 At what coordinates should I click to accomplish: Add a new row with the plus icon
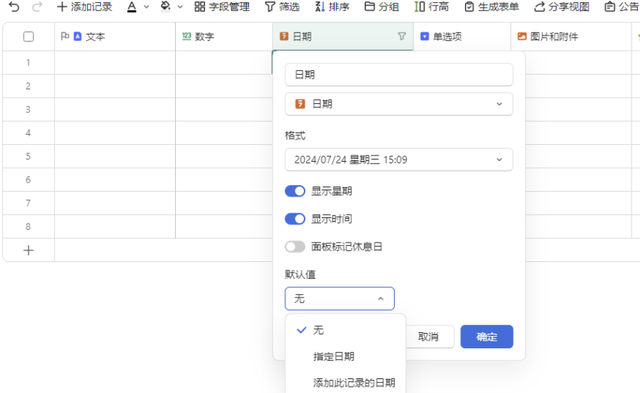[28, 250]
